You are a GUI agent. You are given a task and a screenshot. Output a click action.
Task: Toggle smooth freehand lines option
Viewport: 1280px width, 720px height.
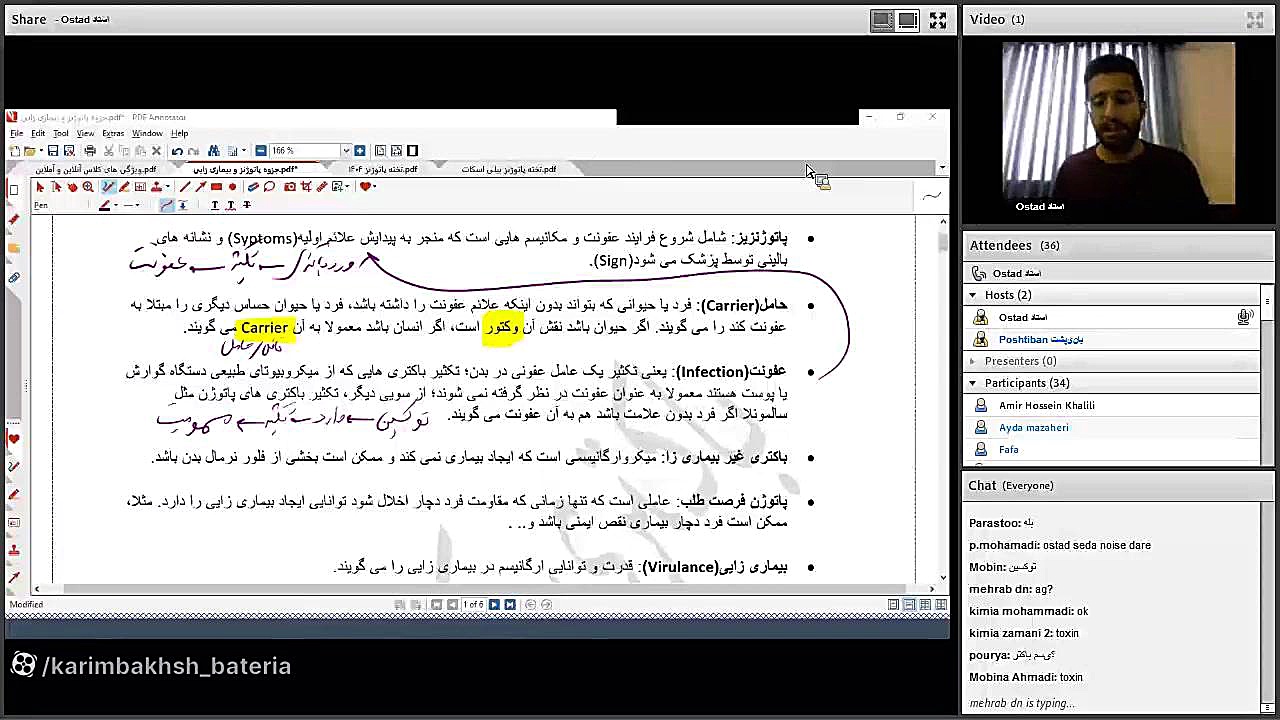[x=168, y=205]
